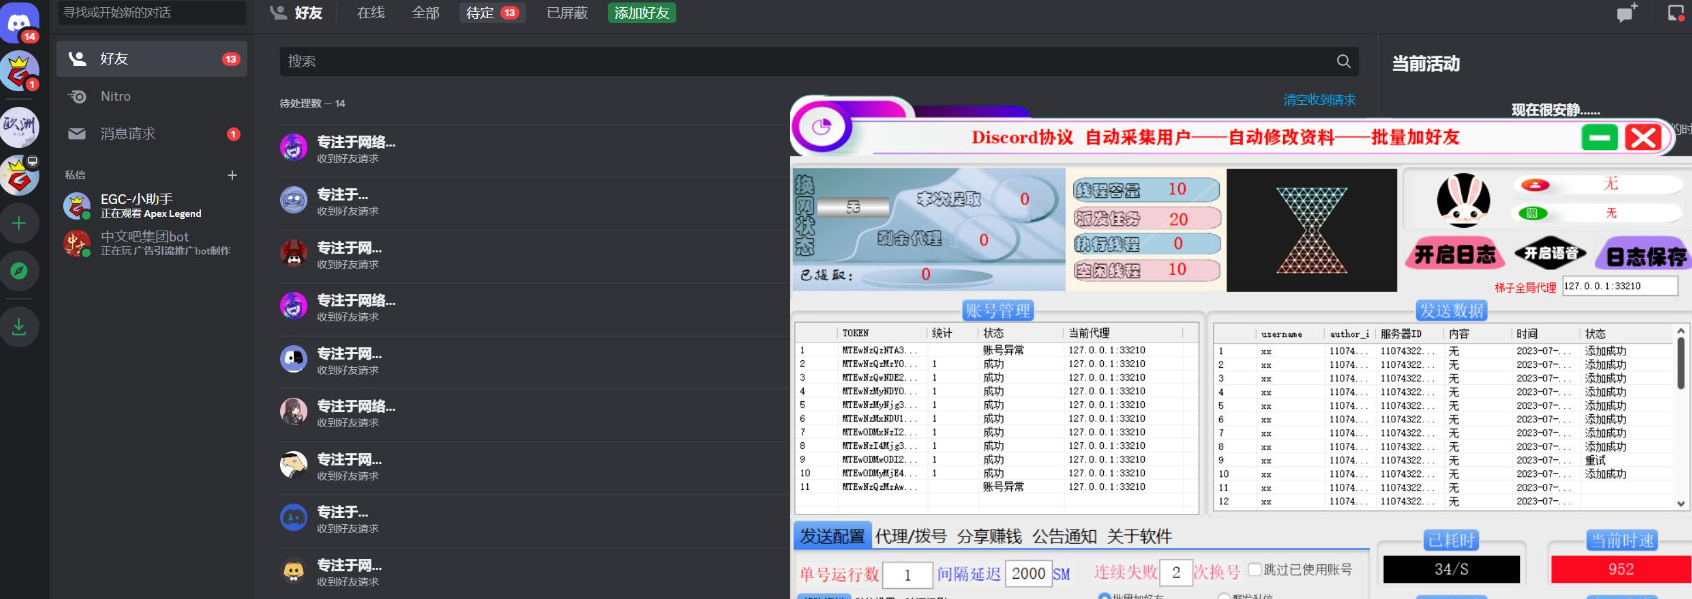Open Discord home direct messages icon
Screen dimensions: 1692x599
(x=19, y=22)
